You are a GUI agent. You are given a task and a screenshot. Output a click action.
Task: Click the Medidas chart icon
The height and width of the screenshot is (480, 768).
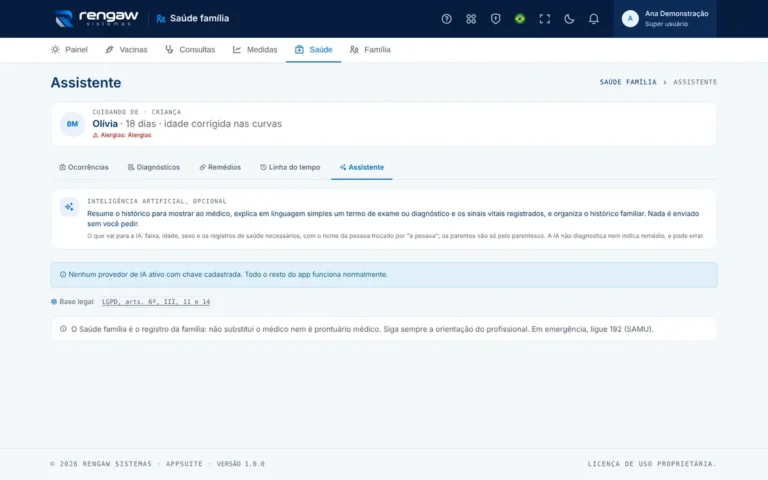[237, 49]
